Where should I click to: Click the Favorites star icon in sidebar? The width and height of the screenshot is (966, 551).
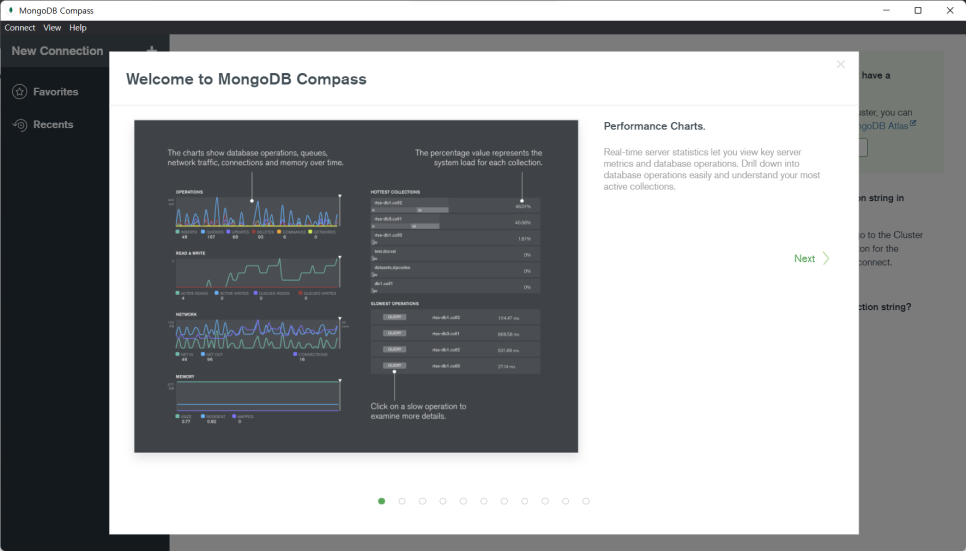(x=20, y=92)
